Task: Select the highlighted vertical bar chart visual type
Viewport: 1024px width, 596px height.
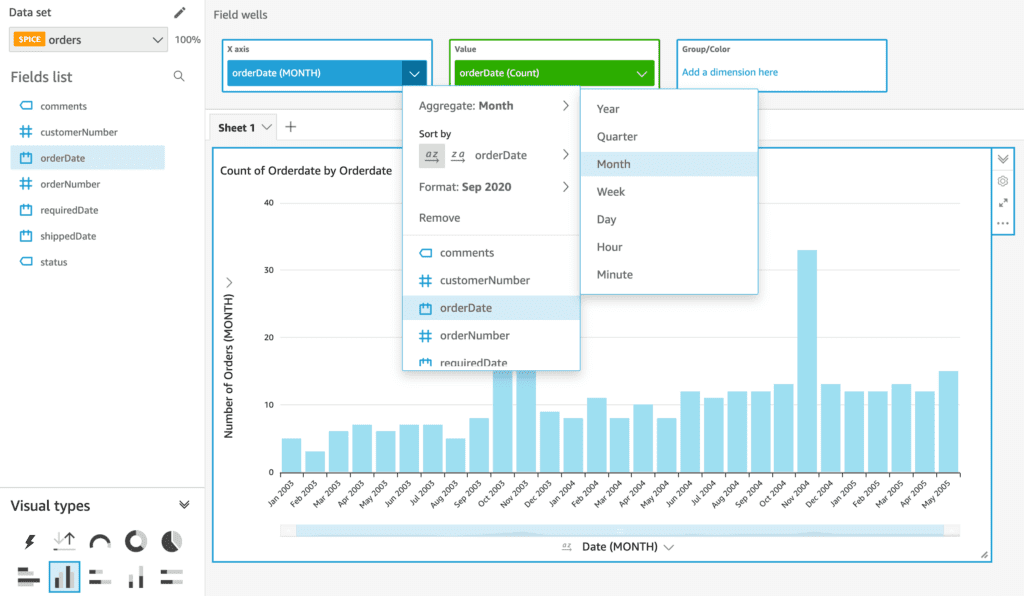Action: coord(64,577)
